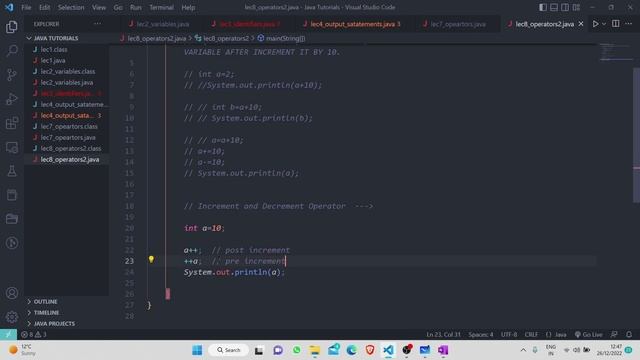The height and width of the screenshot is (360, 640).
Task: Open the Testing flask view
Action: pyautogui.click(x=12, y=171)
